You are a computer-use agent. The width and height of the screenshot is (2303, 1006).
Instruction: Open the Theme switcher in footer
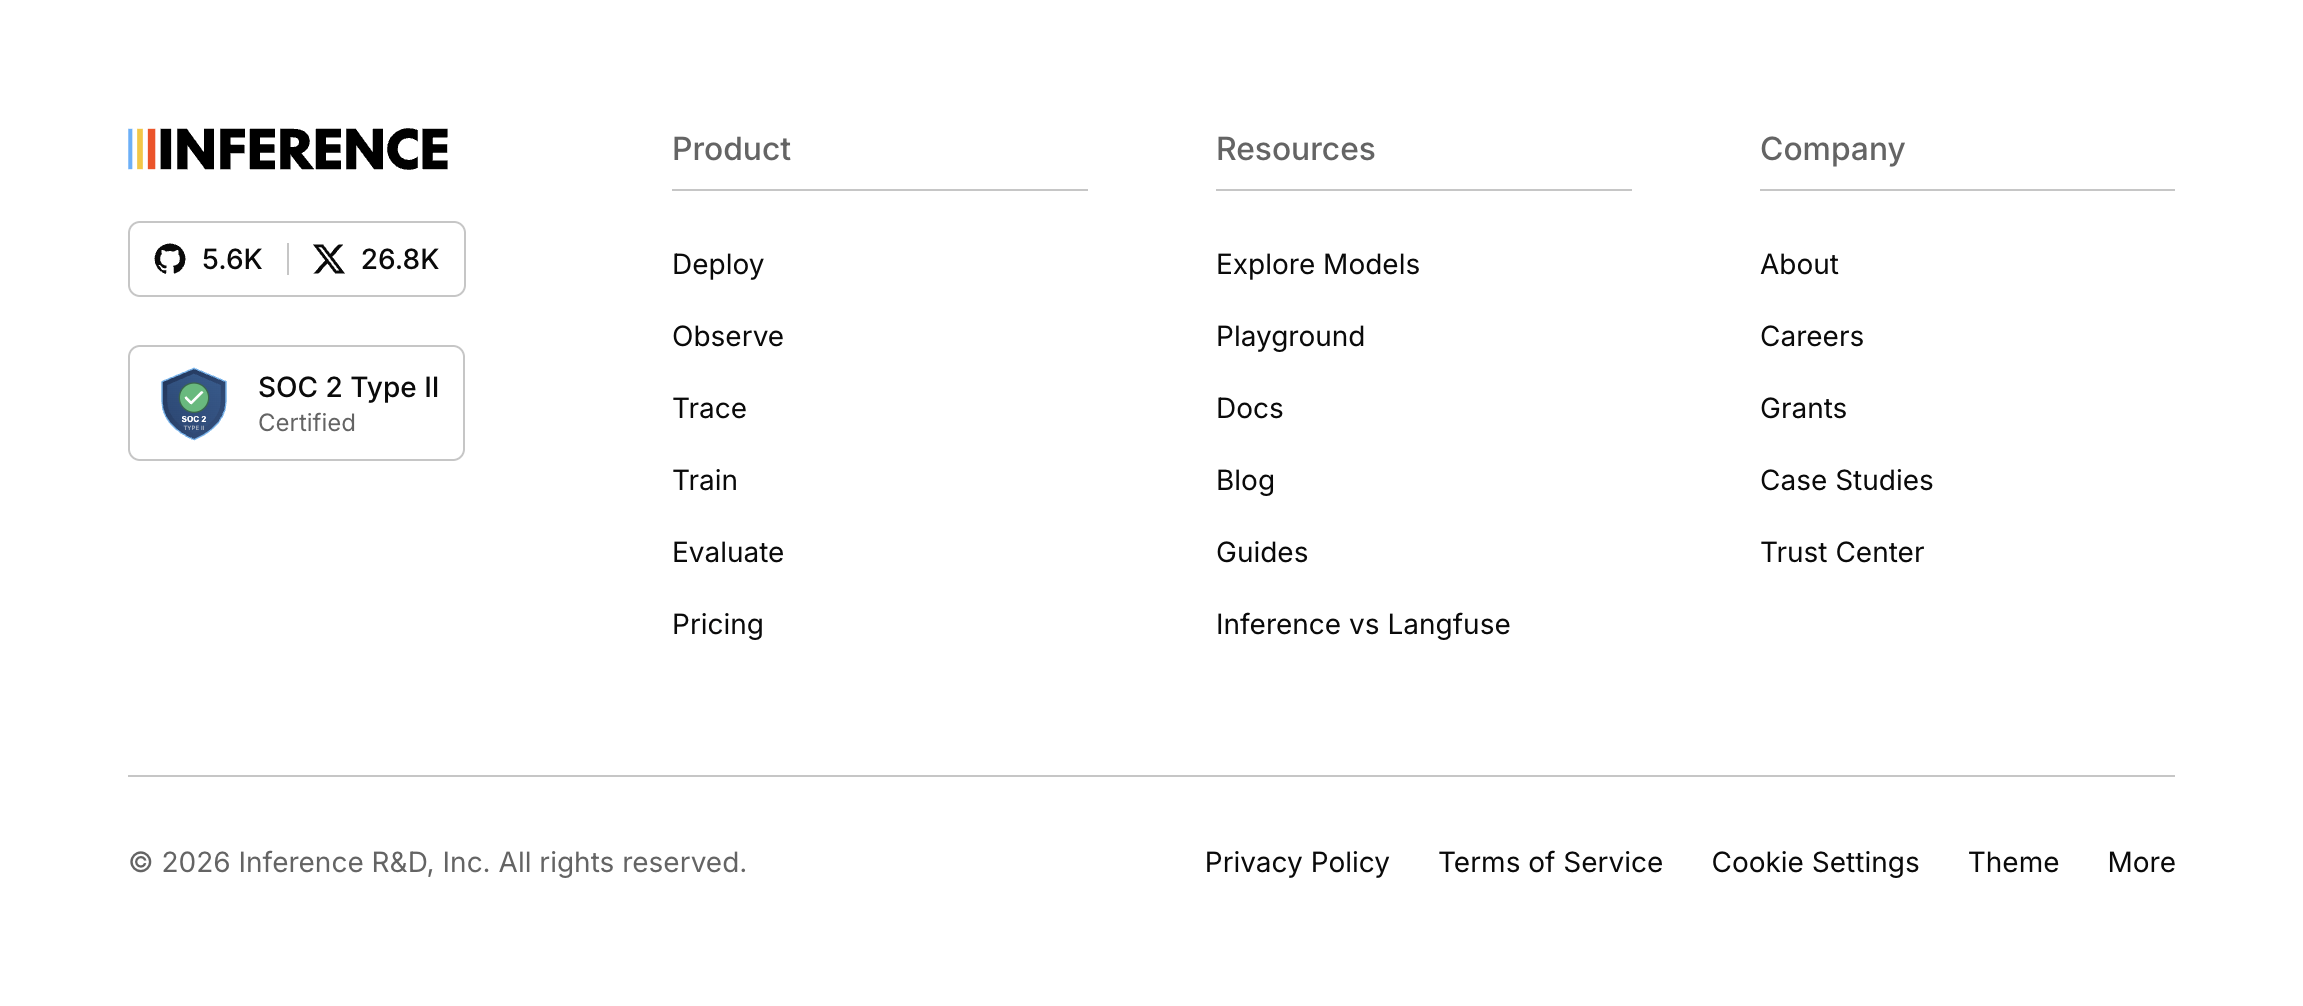coord(2014,862)
